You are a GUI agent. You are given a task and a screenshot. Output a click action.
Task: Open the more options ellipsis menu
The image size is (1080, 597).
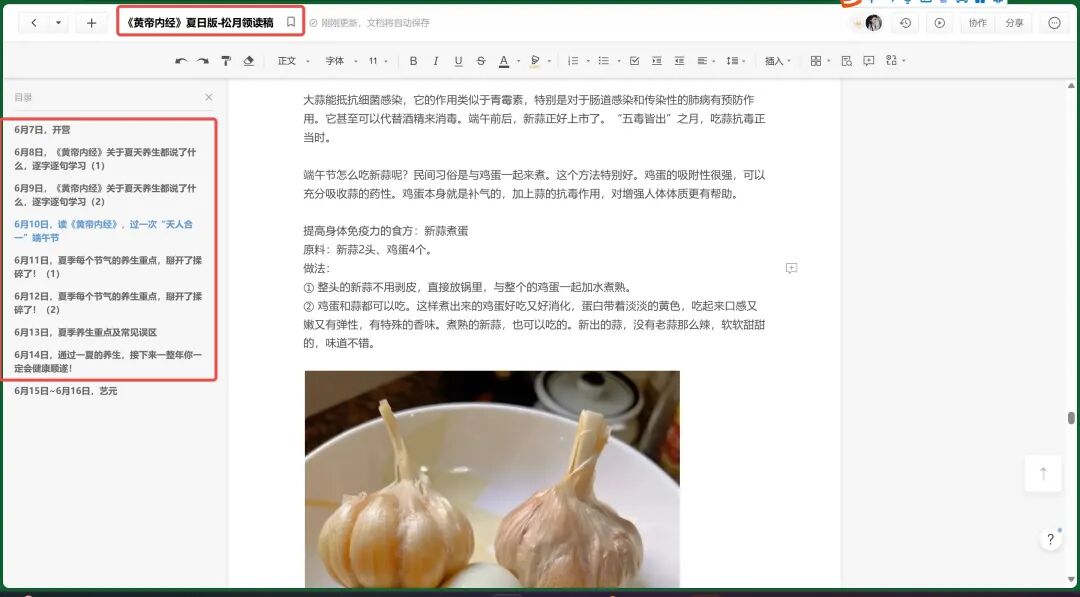pos(1054,23)
